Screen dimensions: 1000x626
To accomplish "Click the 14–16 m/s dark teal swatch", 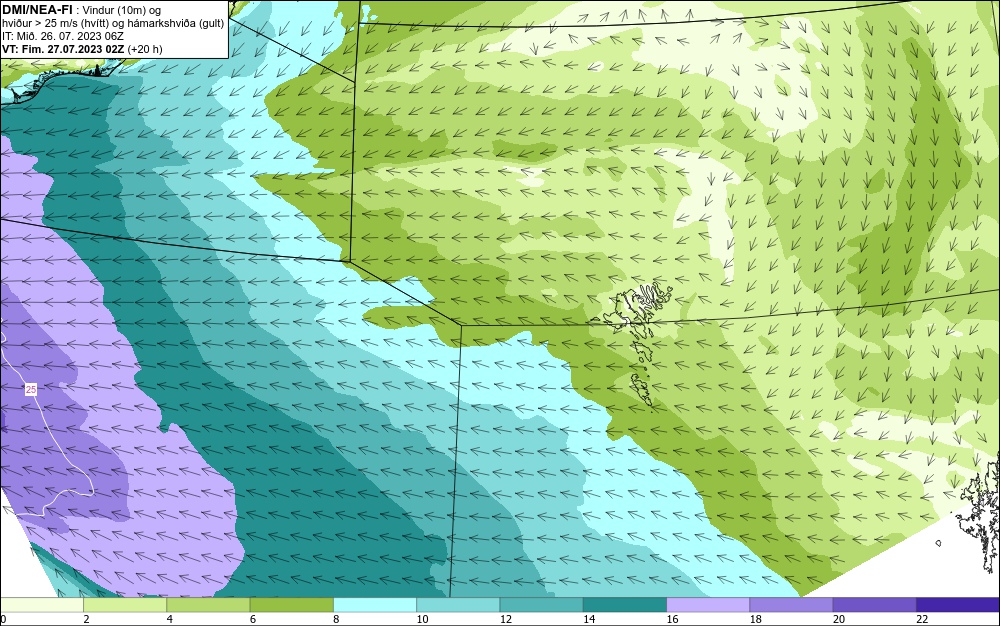I will tap(625, 605).
